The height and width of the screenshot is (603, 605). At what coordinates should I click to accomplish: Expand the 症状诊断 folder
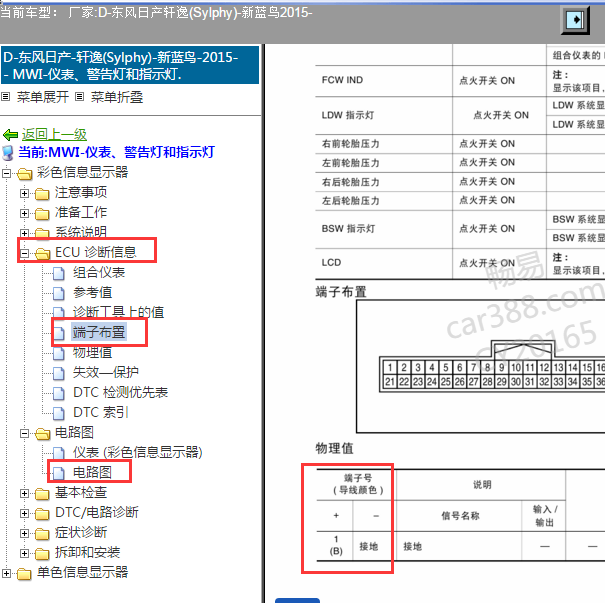coord(24,534)
